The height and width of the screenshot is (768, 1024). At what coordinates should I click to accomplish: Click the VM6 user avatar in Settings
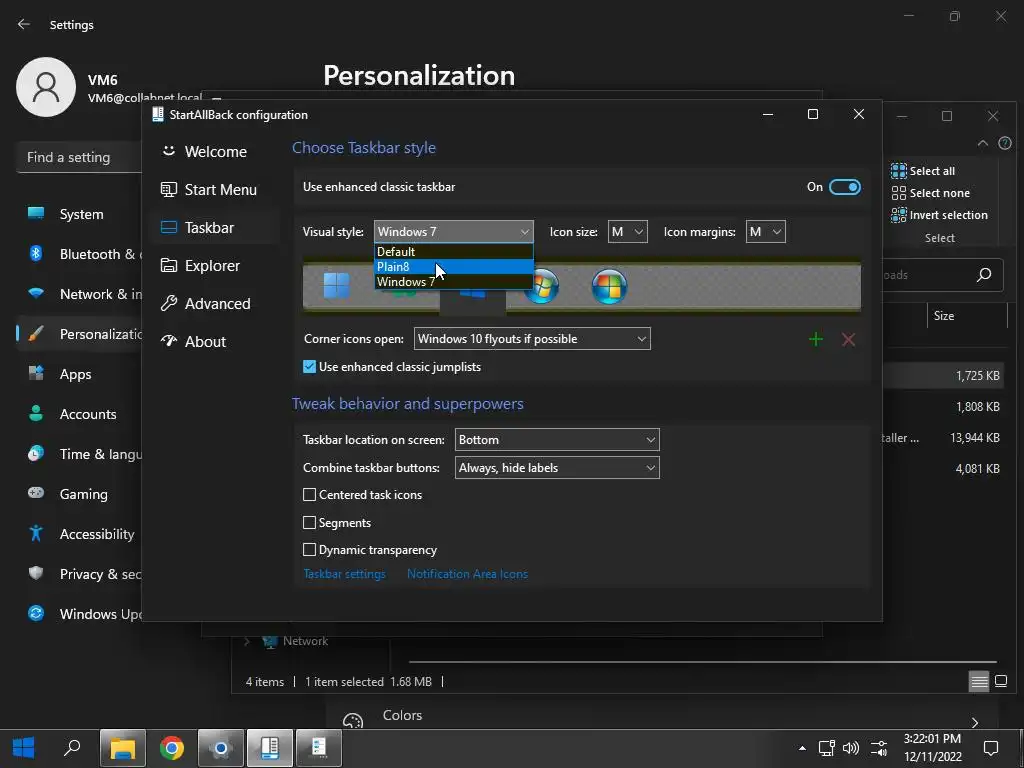point(46,87)
